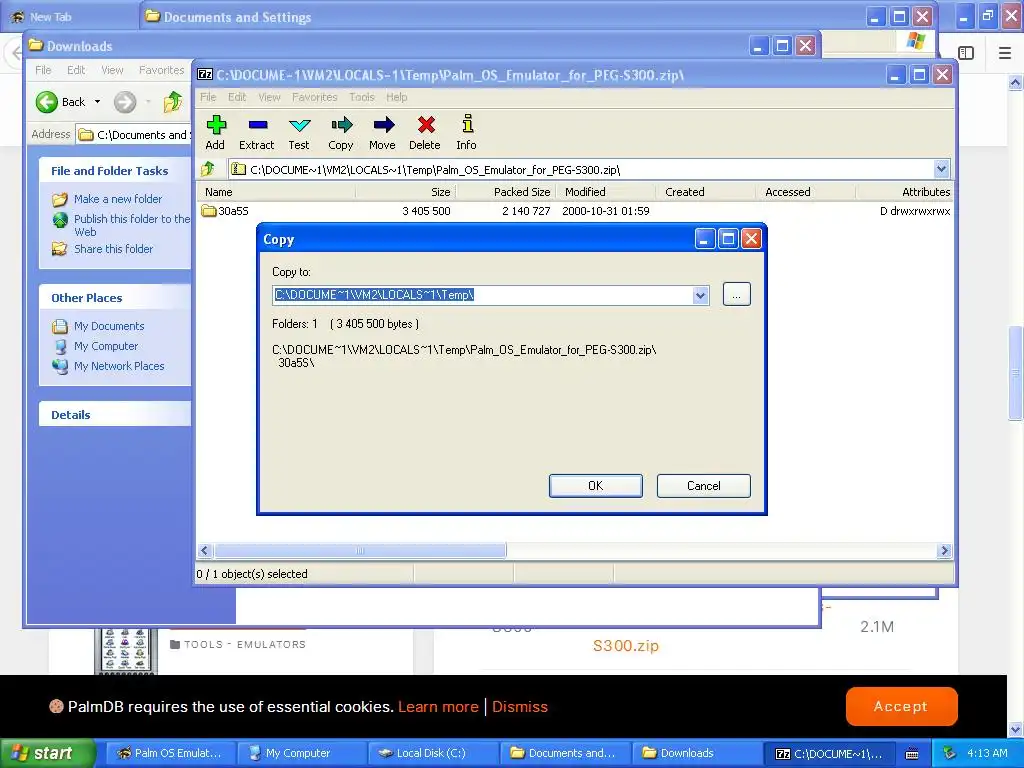Image resolution: width=1024 pixels, height=768 pixels.
Task: Sort by Attributes column header
Action: [x=904, y=192]
